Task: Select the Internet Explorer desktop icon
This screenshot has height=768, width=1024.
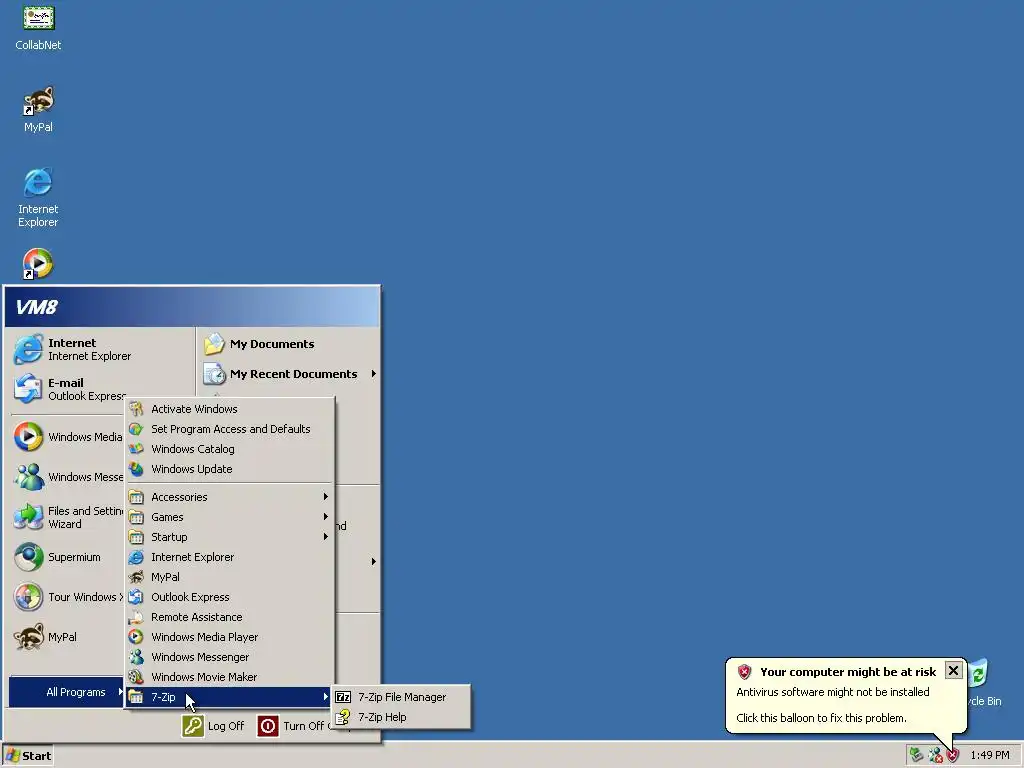Action: pyautogui.click(x=38, y=197)
